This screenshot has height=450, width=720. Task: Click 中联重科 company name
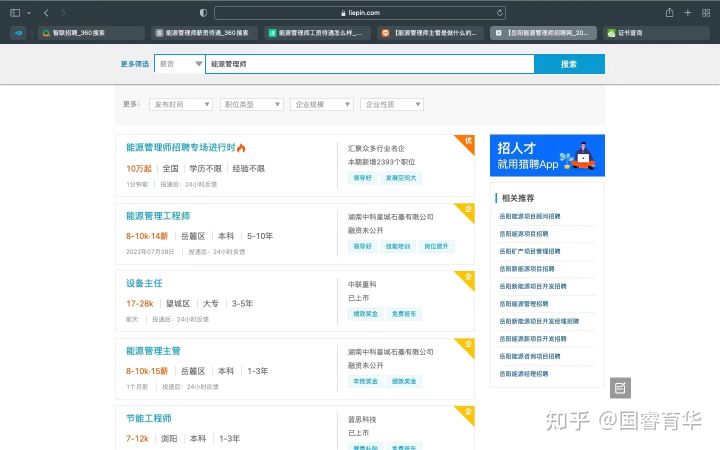tap(362, 284)
